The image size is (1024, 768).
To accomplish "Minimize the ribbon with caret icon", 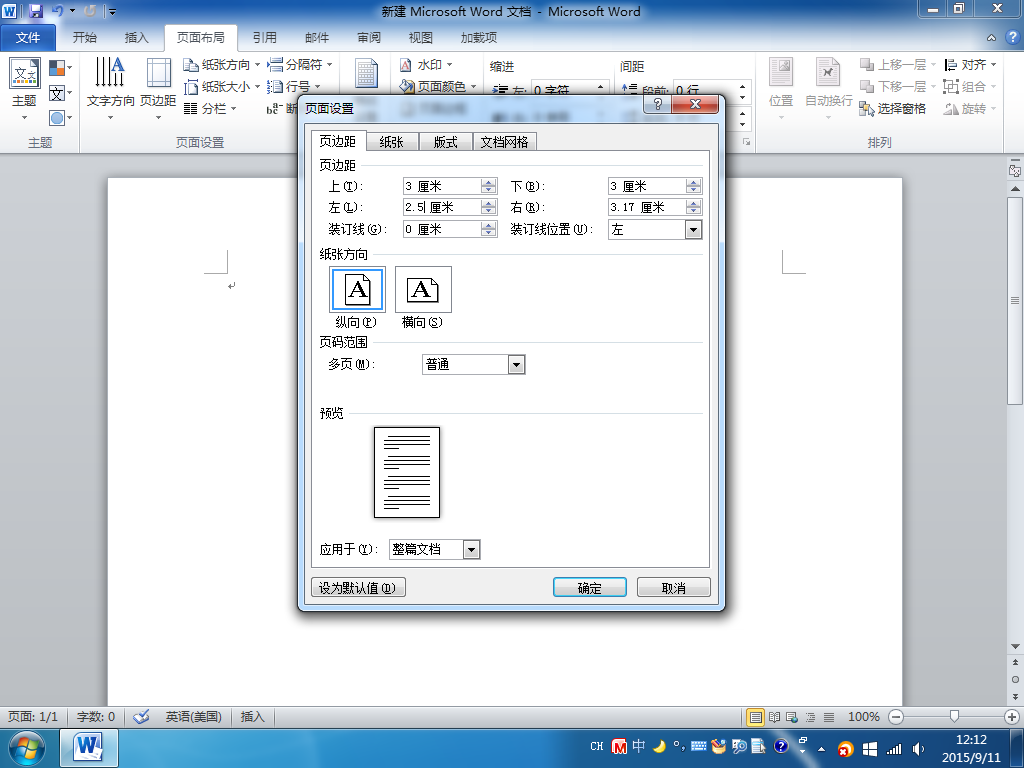I will coord(991,38).
